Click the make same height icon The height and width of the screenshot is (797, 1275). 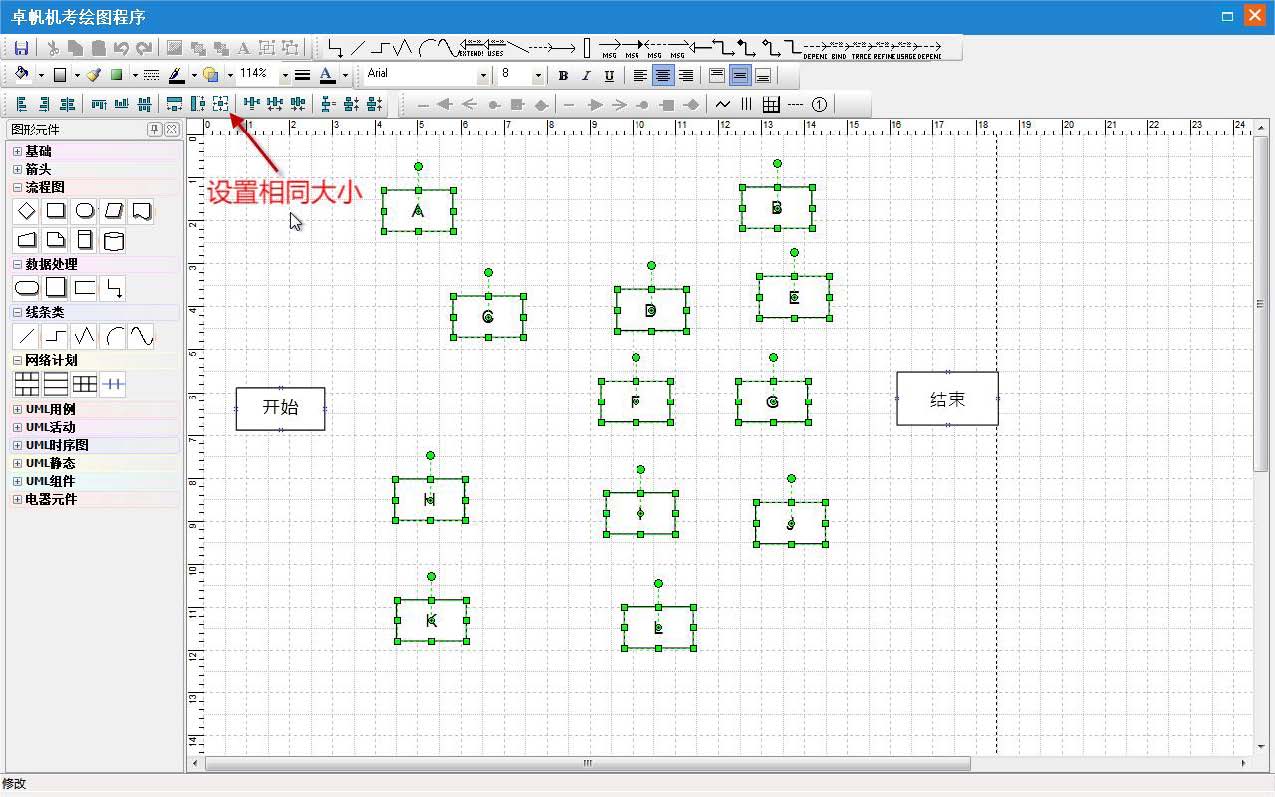[x=198, y=104]
